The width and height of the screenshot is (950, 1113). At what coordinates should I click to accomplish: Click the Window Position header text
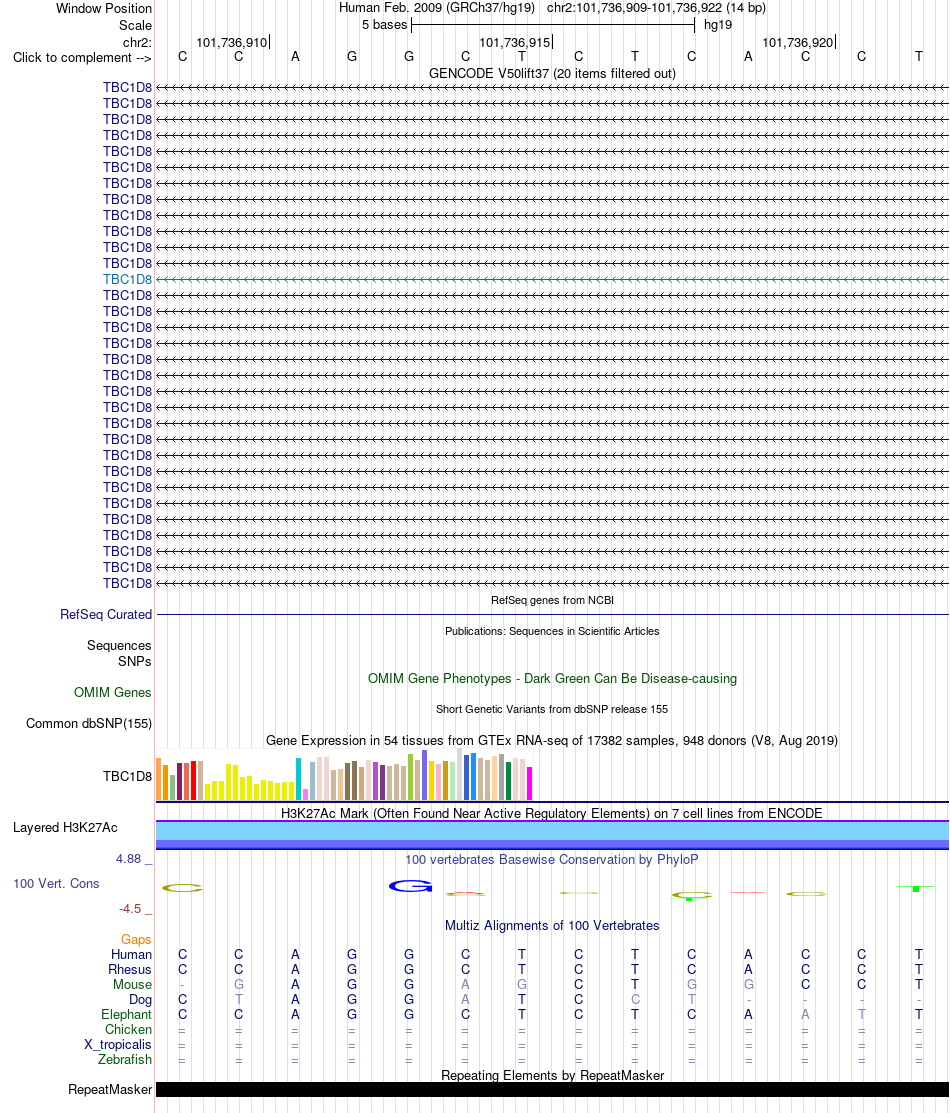click(x=104, y=9)
